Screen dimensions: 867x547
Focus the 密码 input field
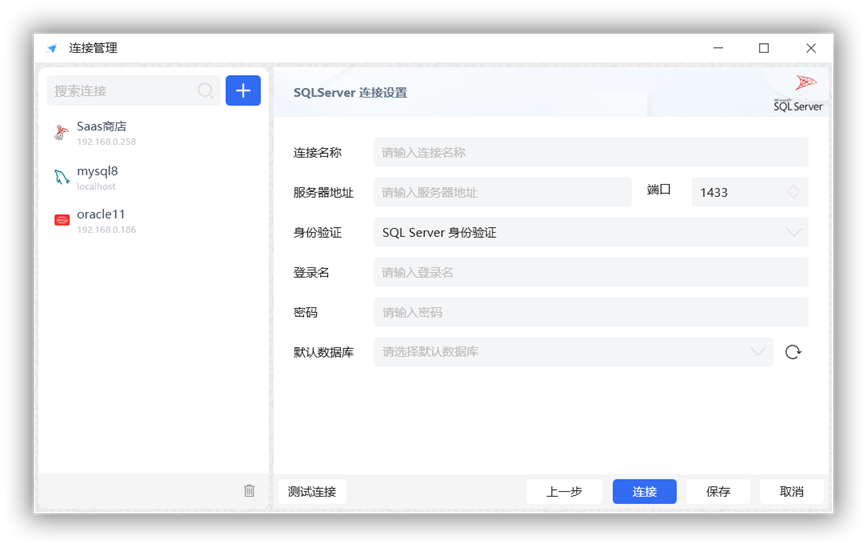click(x=591, y=312)
